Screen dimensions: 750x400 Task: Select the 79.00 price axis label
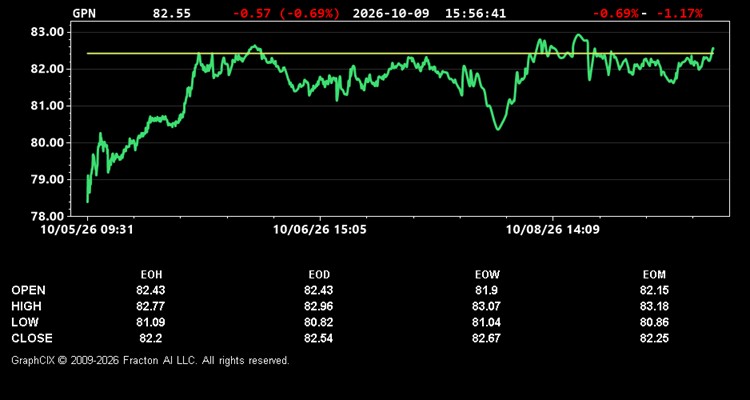(x=47, y=179)
